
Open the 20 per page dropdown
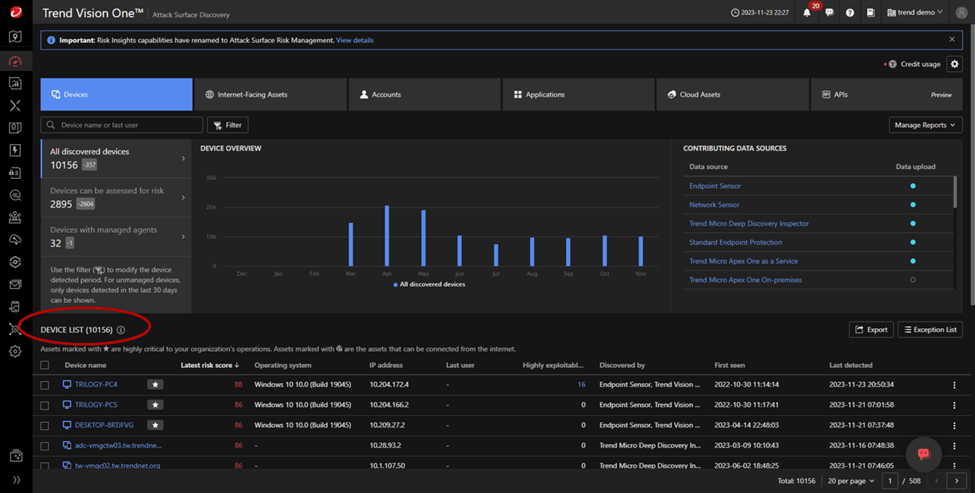point(851,481)
